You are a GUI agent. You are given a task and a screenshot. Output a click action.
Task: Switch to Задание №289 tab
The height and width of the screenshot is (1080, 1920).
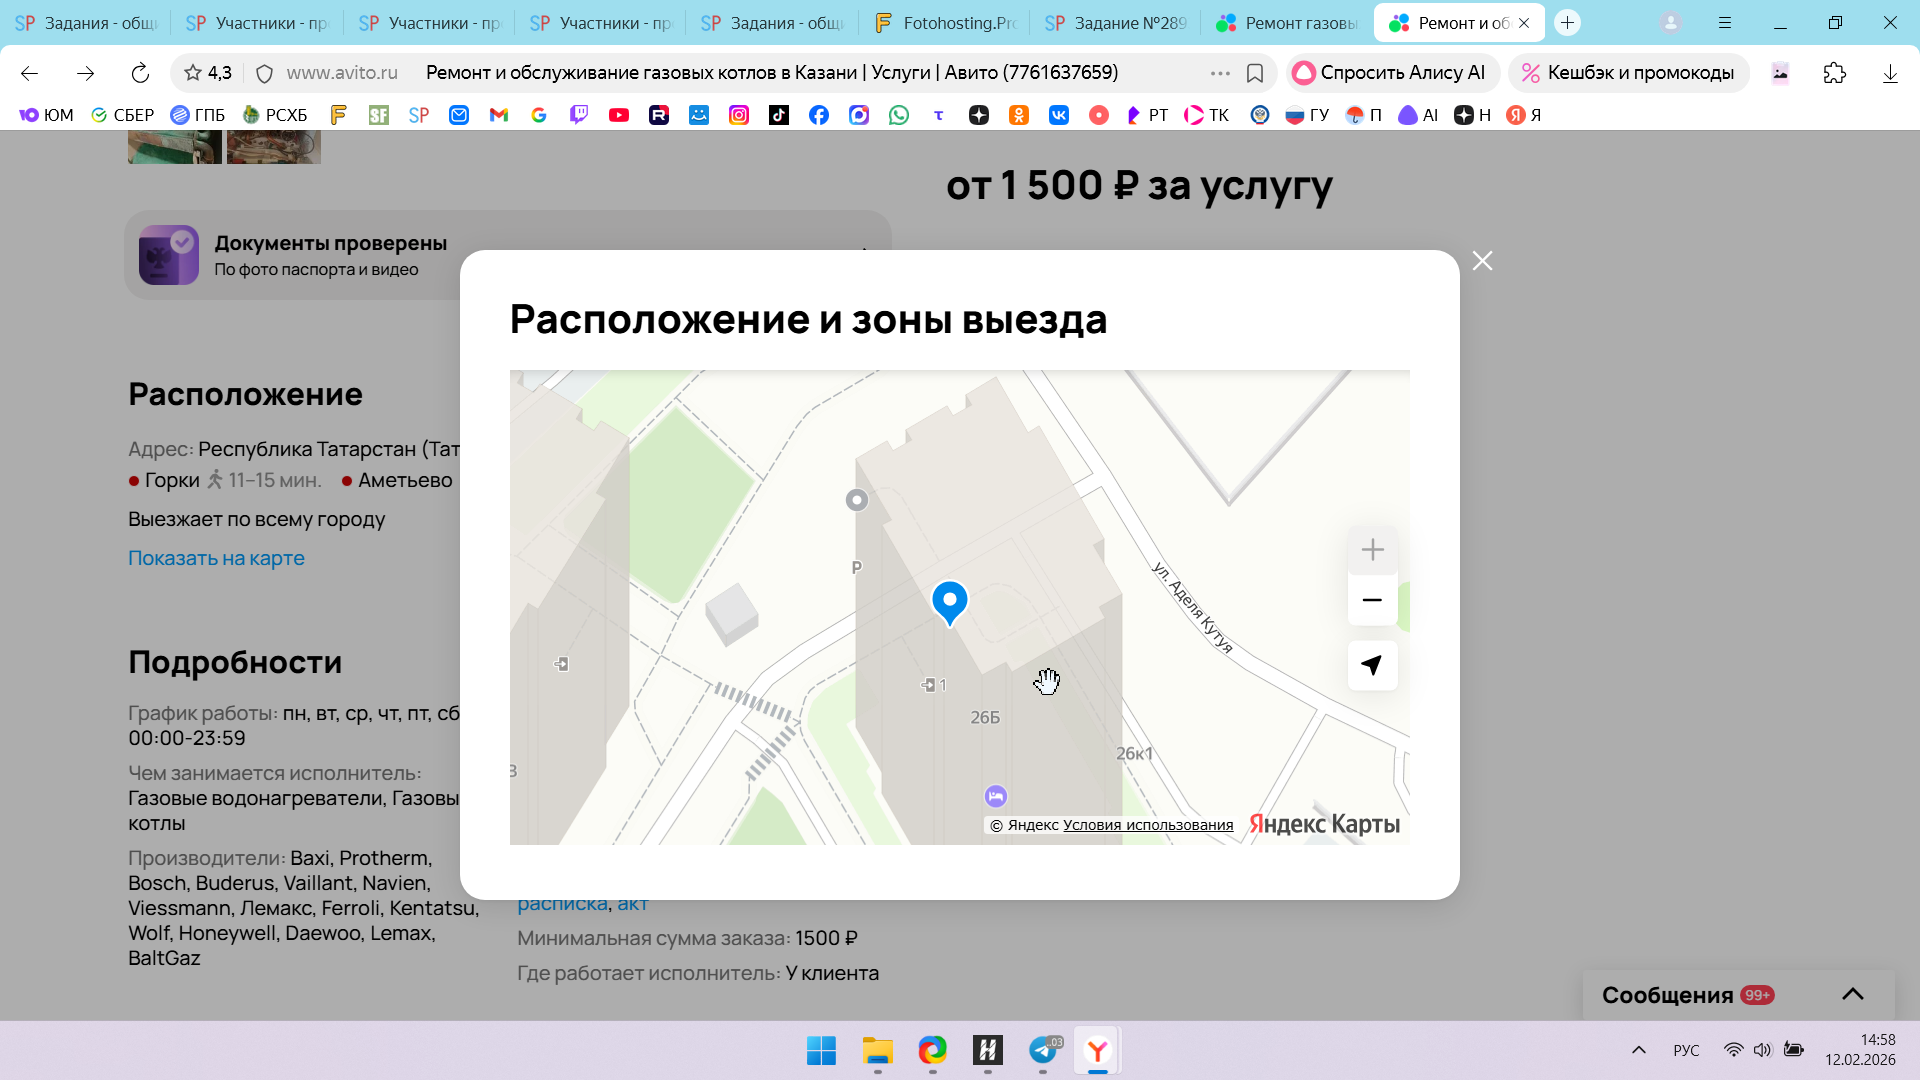pyautogui.click(x=1117, y=23)
